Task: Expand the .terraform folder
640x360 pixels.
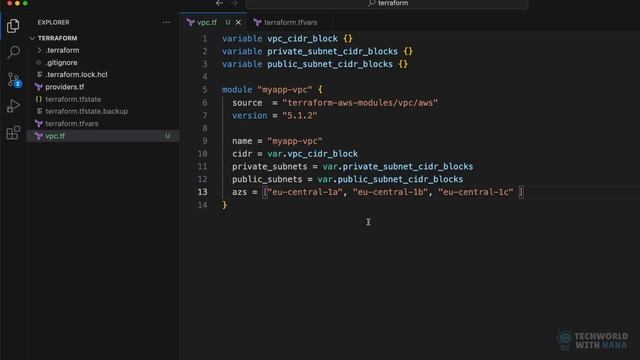Action: [x=62, y=50]
